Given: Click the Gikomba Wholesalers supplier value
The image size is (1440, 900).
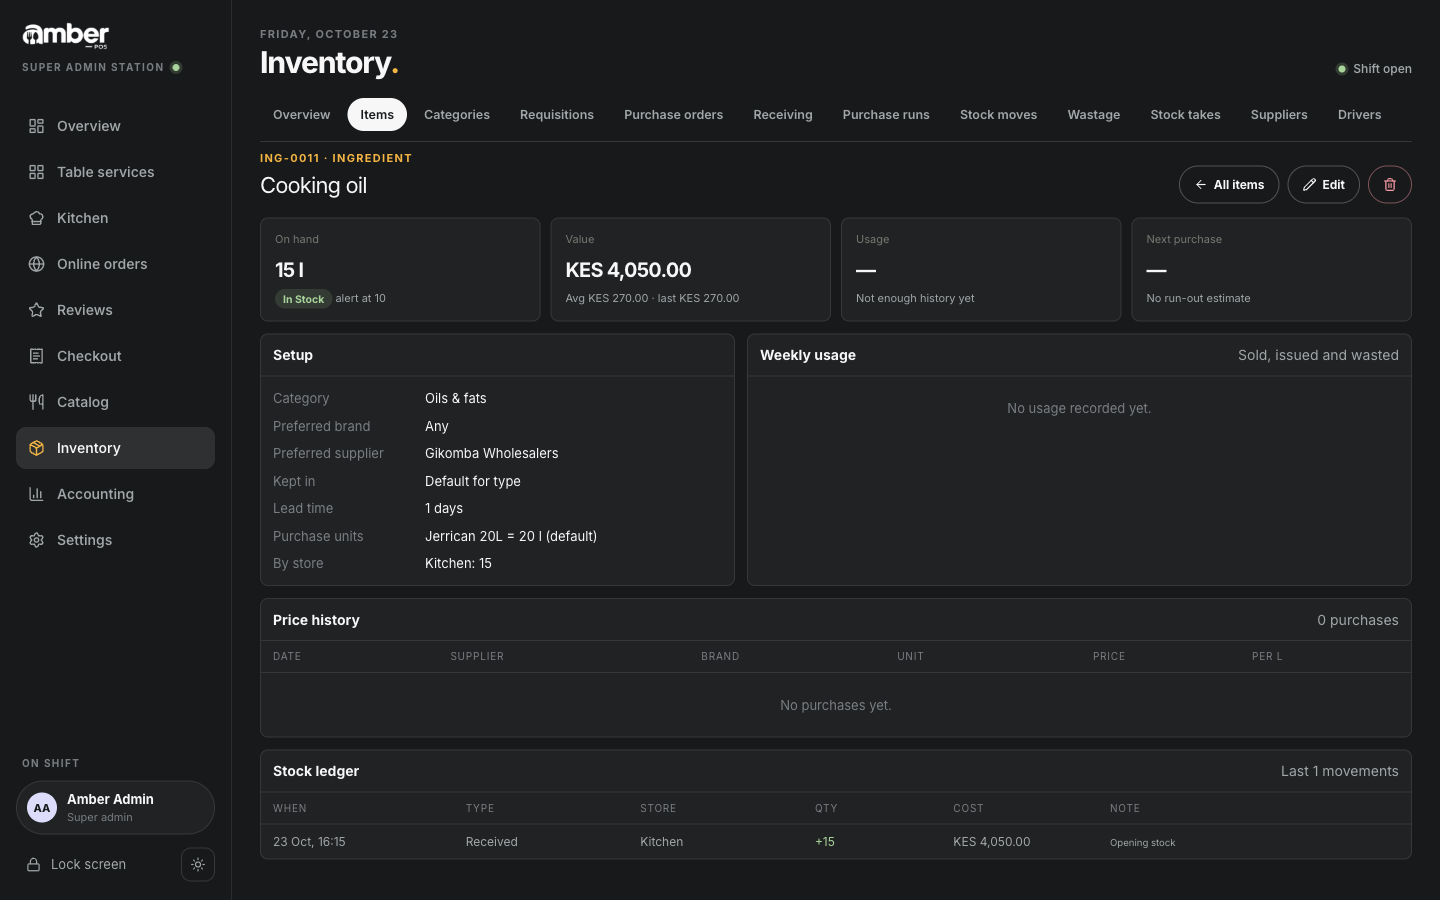Looking at the screenshot, I should pos(492,453).
